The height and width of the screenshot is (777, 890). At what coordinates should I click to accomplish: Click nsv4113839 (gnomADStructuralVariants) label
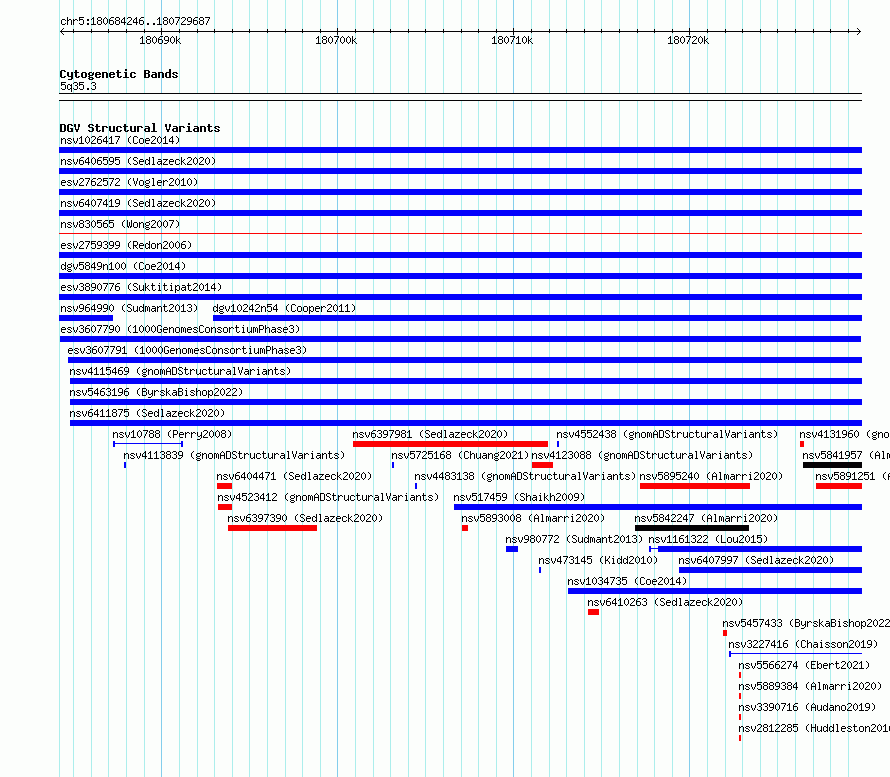coord(234,455)
